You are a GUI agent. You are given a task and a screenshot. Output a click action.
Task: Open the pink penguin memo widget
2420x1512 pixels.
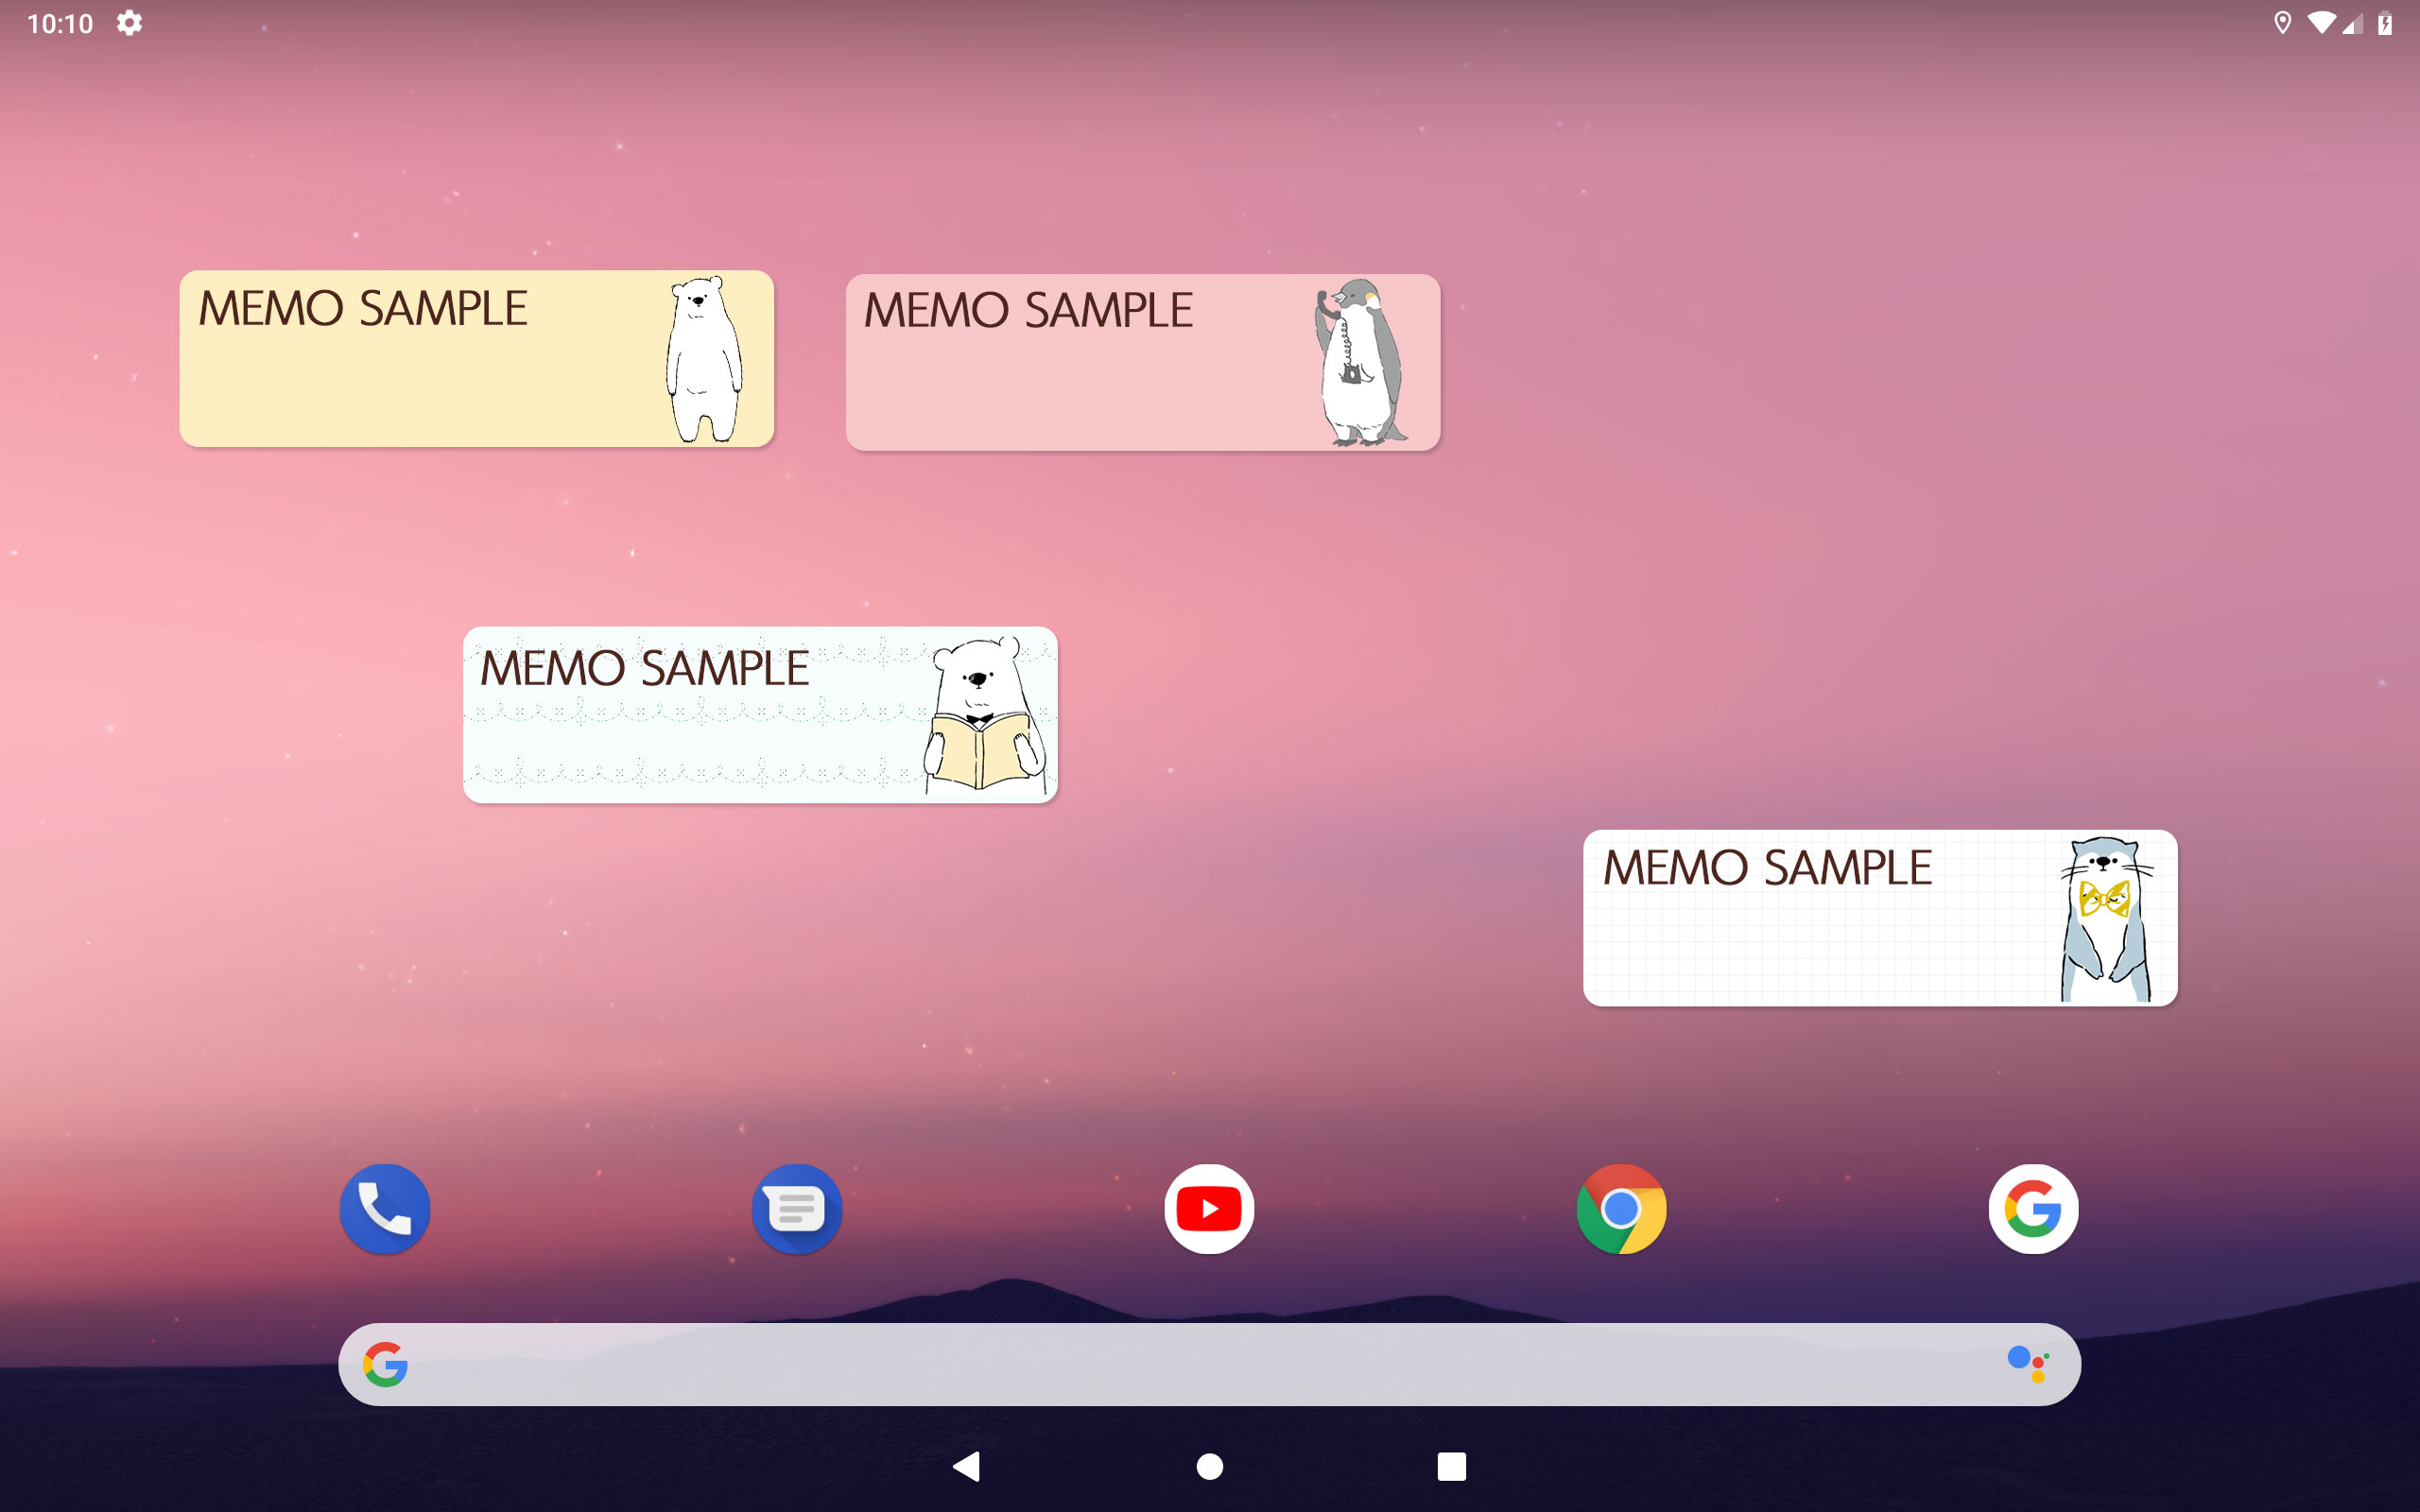(x=1142, y=362)
